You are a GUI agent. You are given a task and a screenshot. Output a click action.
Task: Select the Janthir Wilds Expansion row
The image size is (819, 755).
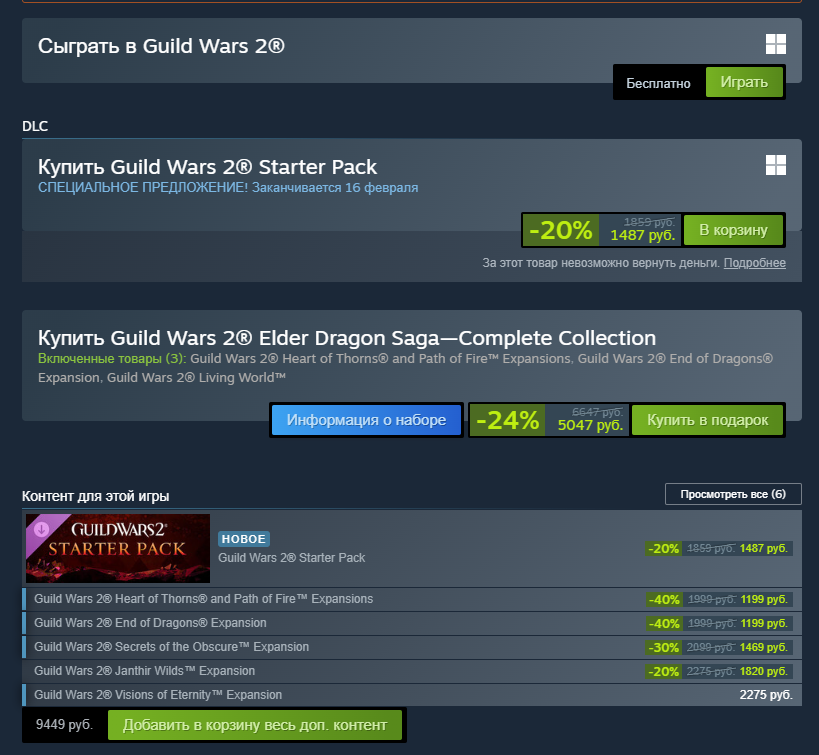click(412, 671)
